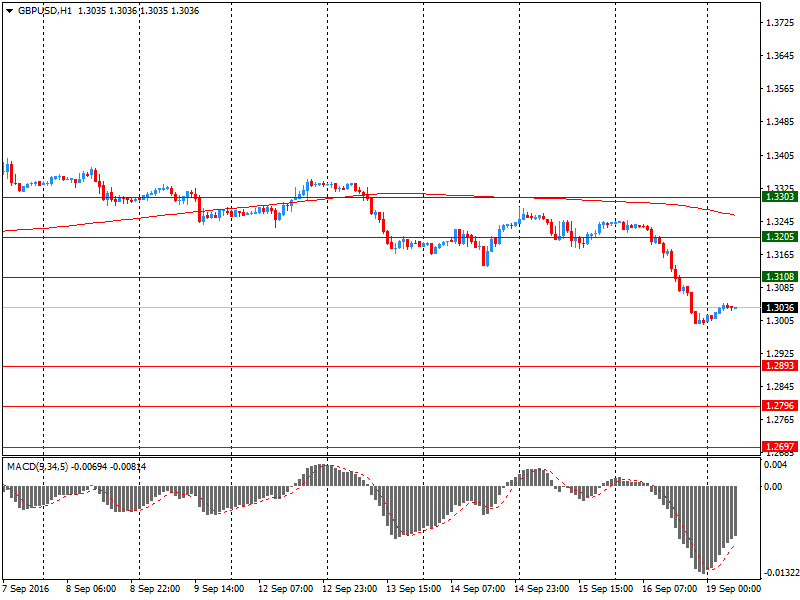Click the 7 Sep 2016 date label

(x=26, y=589)
